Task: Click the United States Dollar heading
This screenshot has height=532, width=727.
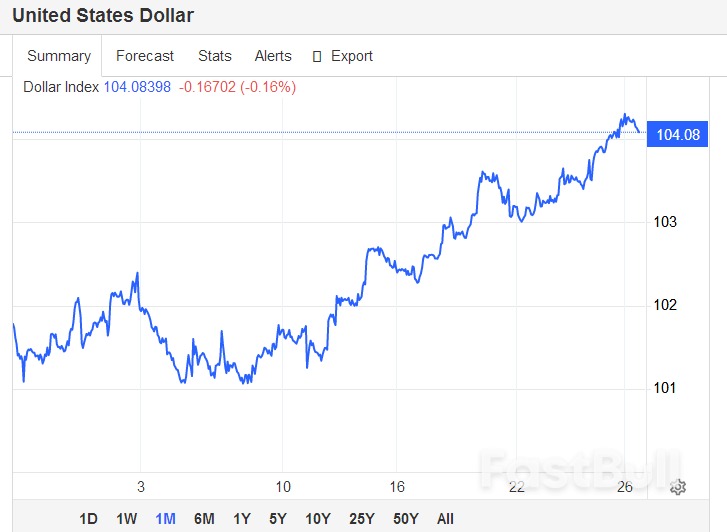Action: coord(103,16)
